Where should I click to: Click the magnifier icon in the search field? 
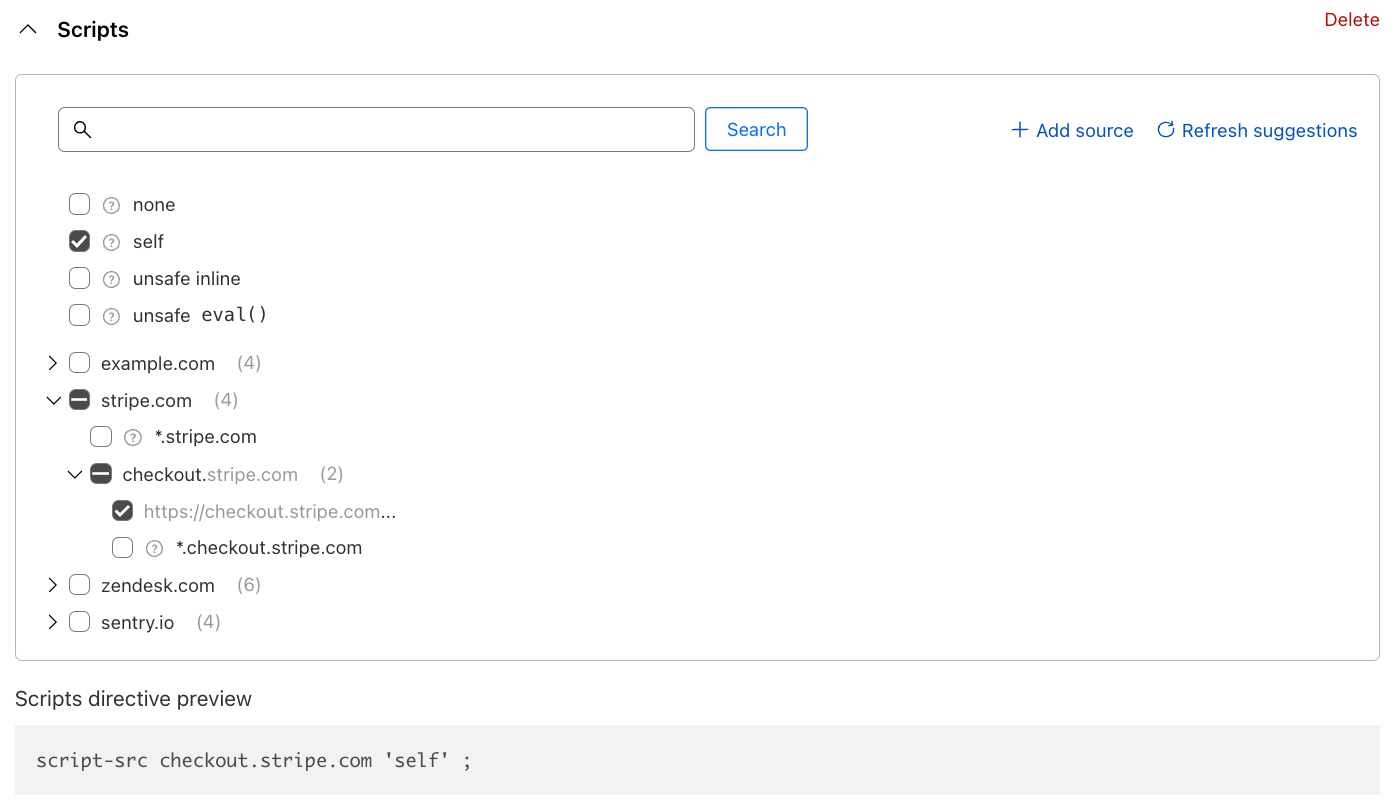click(83, 130)
